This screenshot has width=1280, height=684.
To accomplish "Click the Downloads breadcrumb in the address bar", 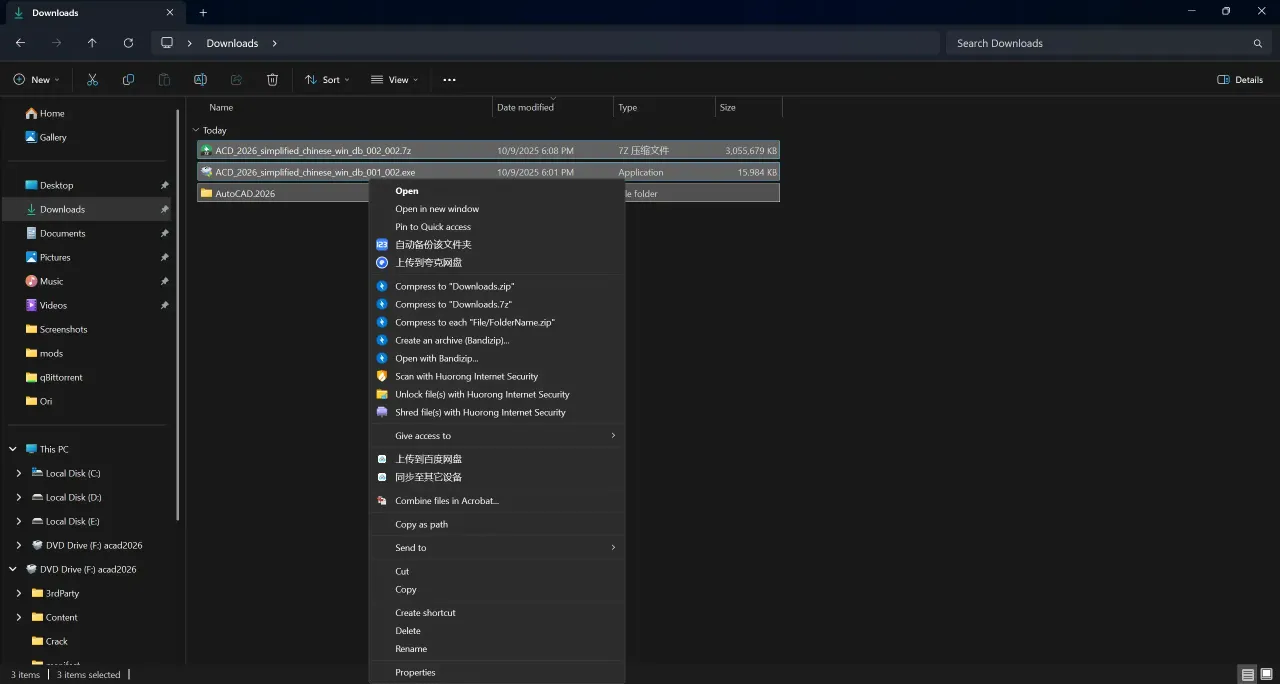I will click(232, 43).
